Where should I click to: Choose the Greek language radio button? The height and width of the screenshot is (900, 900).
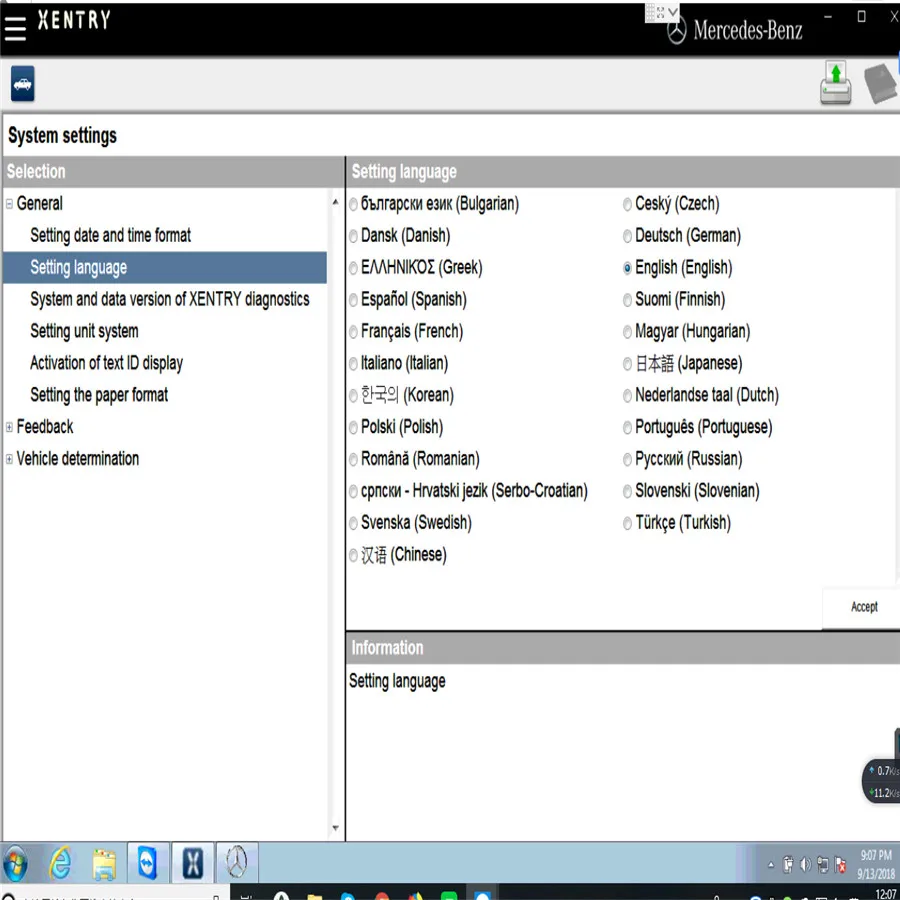click(x=354, y=268)
